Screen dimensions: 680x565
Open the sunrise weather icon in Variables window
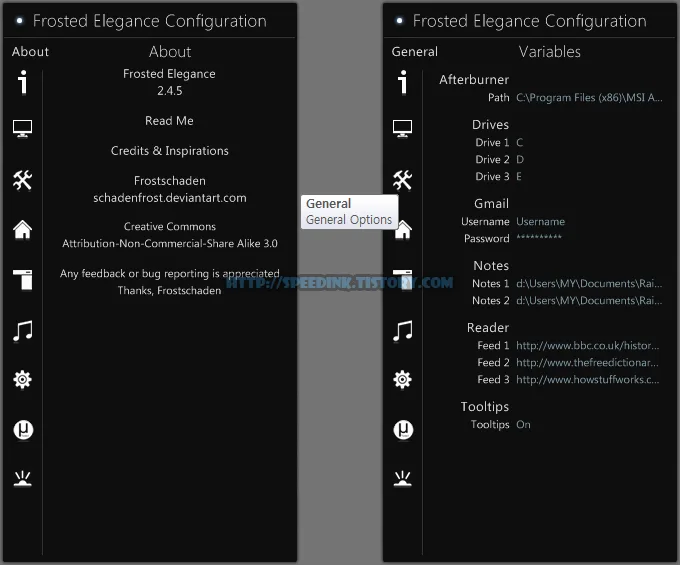402,479
